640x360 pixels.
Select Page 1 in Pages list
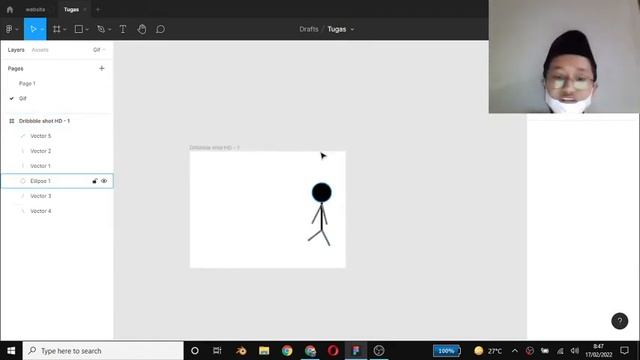(x=27, y=83)
